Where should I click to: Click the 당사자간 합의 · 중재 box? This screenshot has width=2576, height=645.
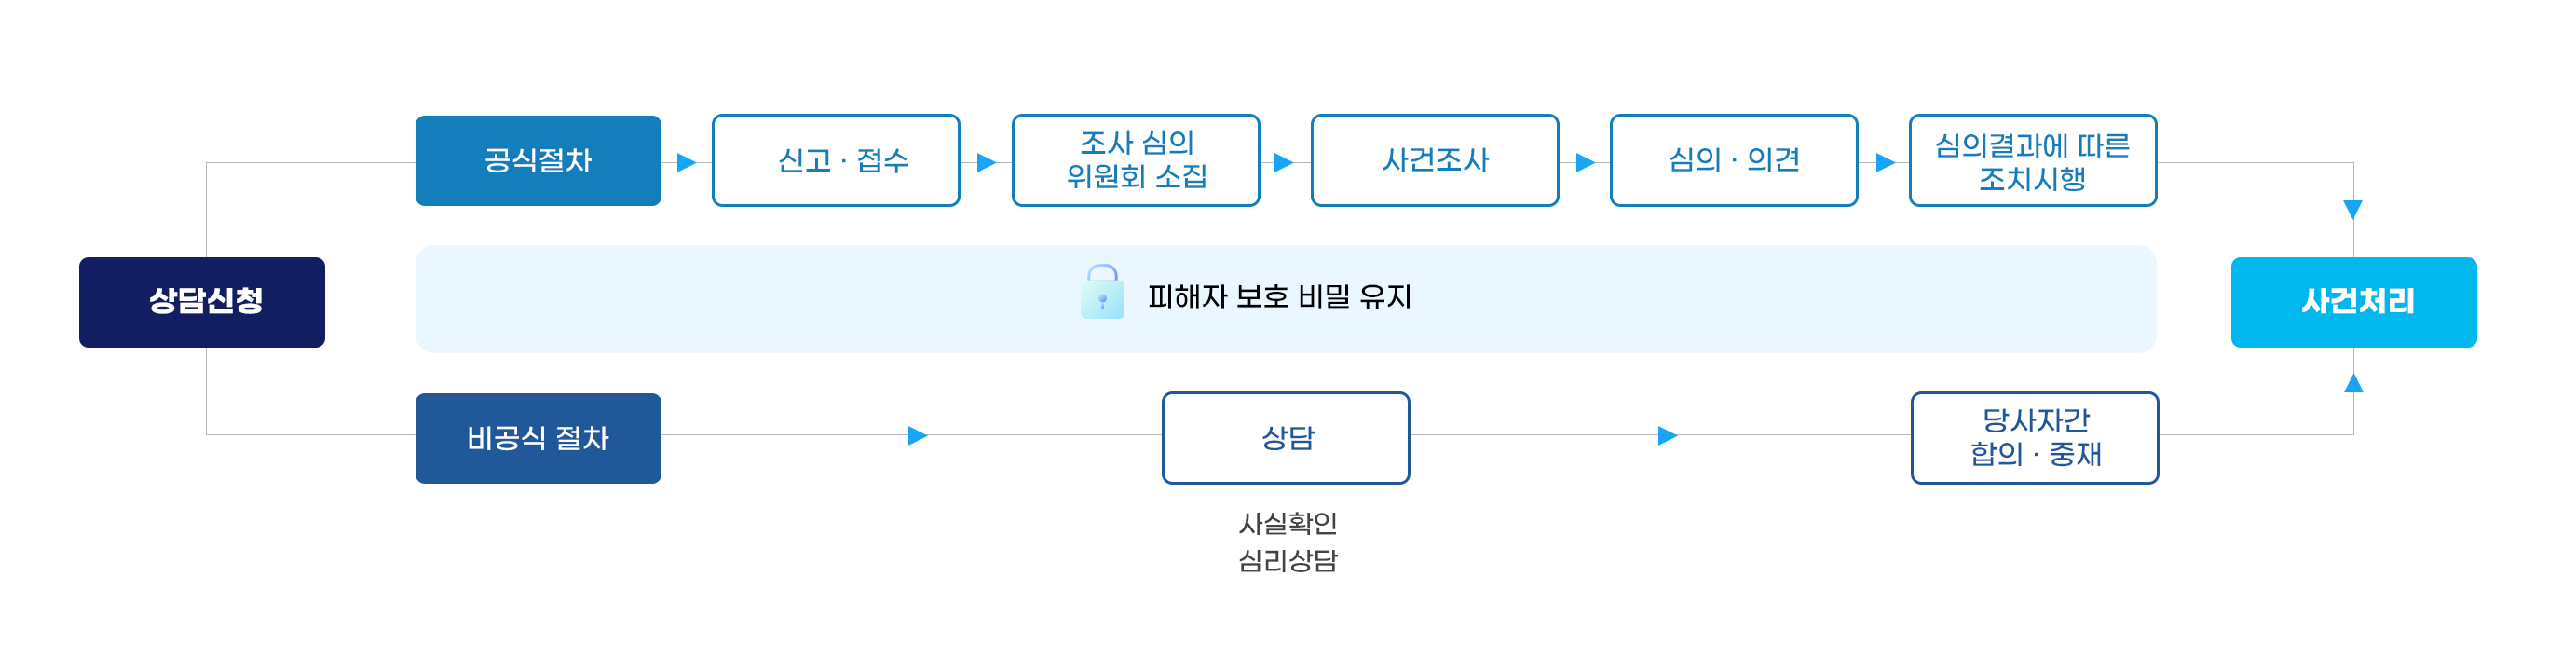pyautogui.click(x=2034, y=438)
